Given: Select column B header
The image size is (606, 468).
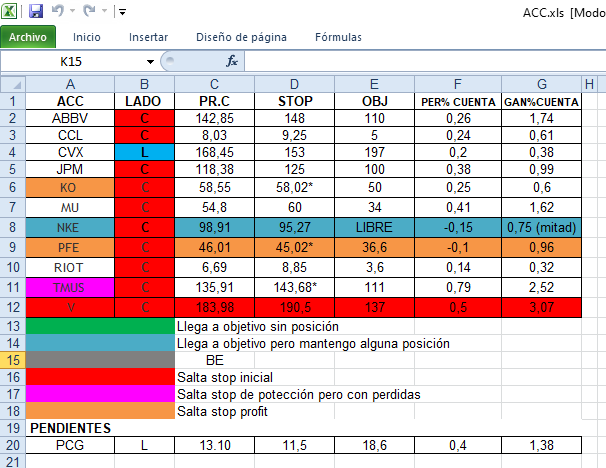Looking at the screenshot, I should point(144,84).
